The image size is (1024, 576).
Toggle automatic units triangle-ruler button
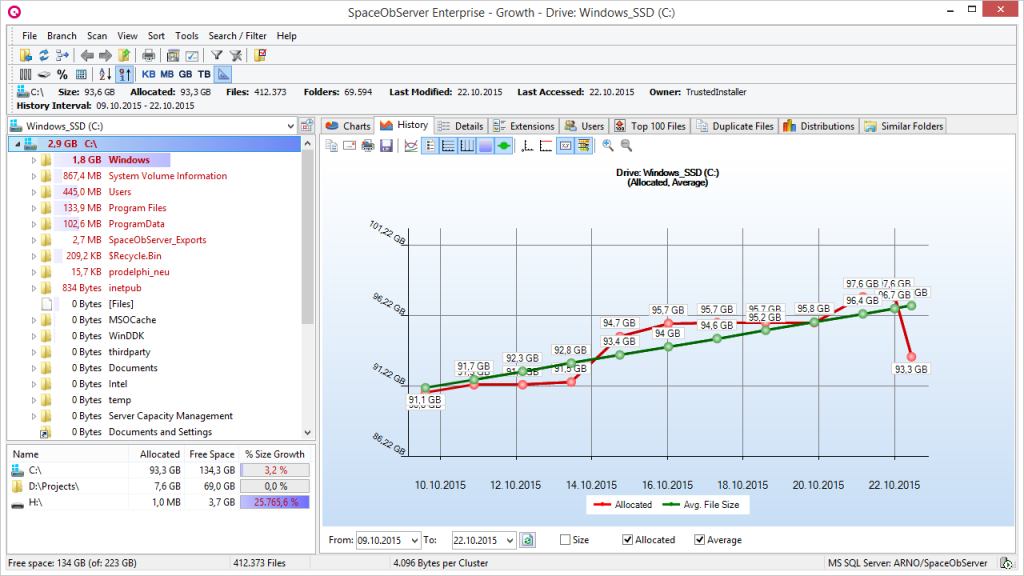223,74
